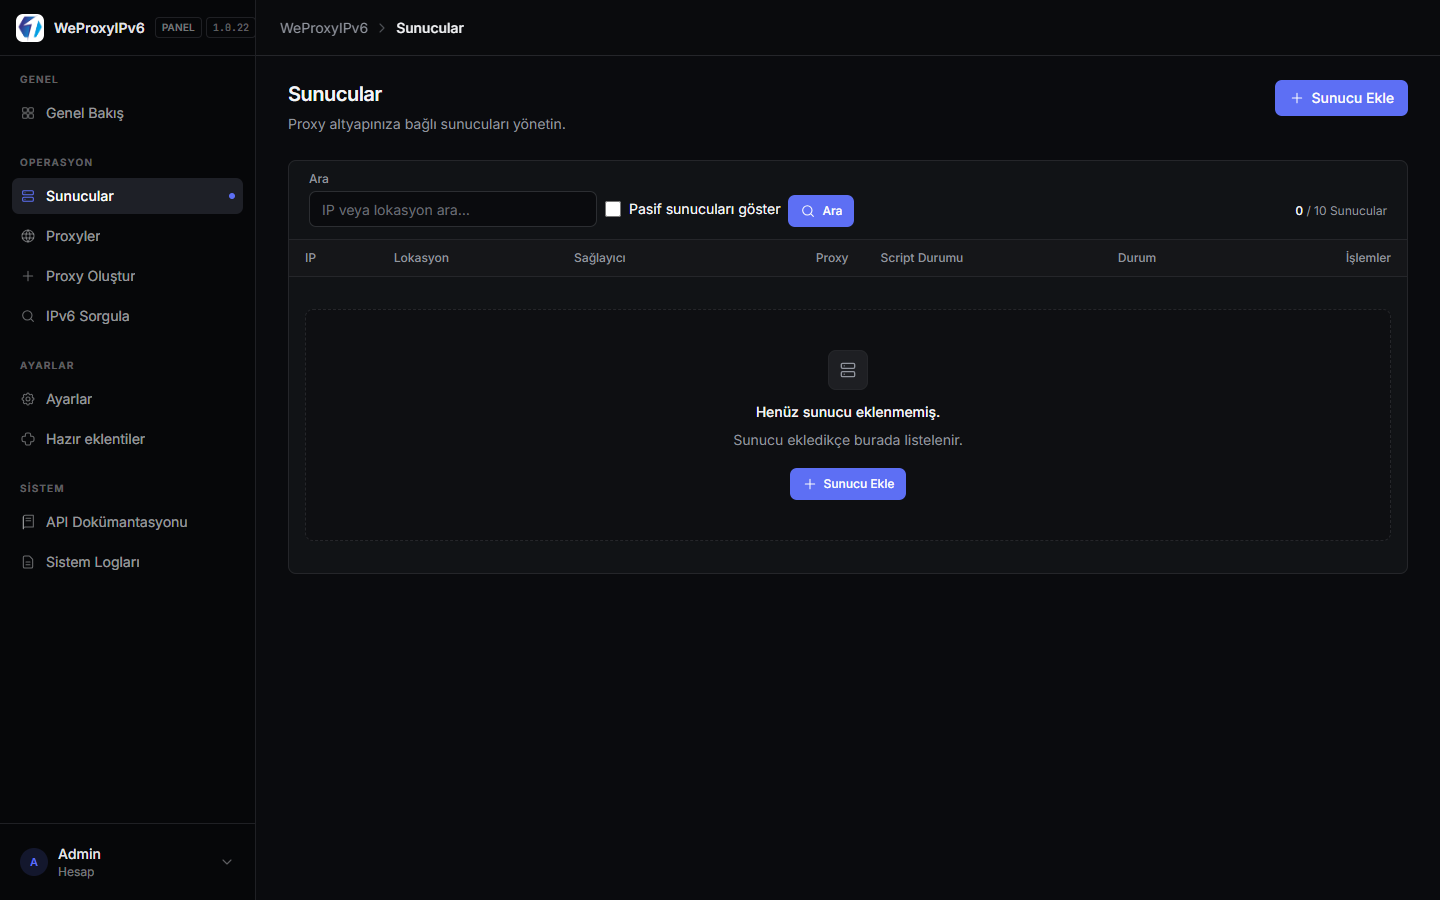
Task: Open Proxy Oluştur page
Action: pyautogui.click(x=127, y=276)
